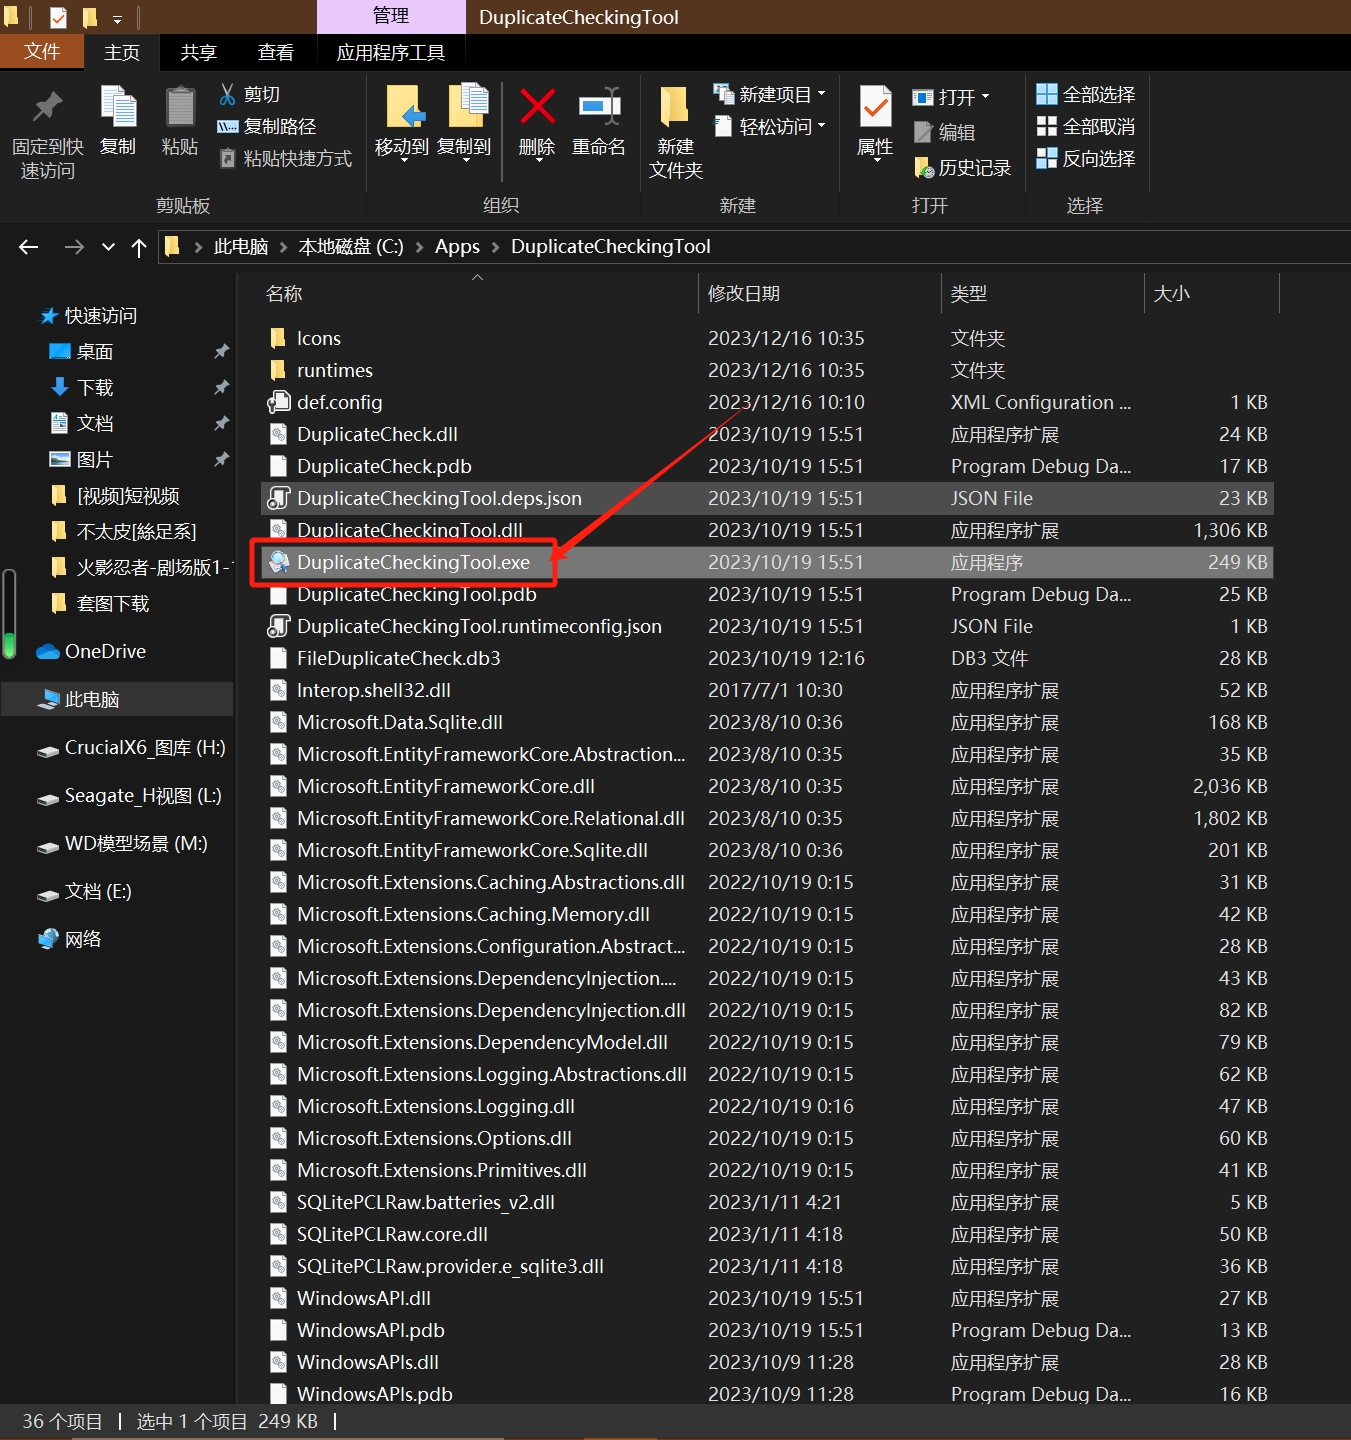Go up one folder level arrow
This screenshot has width=1351, height=1440.
138,247
